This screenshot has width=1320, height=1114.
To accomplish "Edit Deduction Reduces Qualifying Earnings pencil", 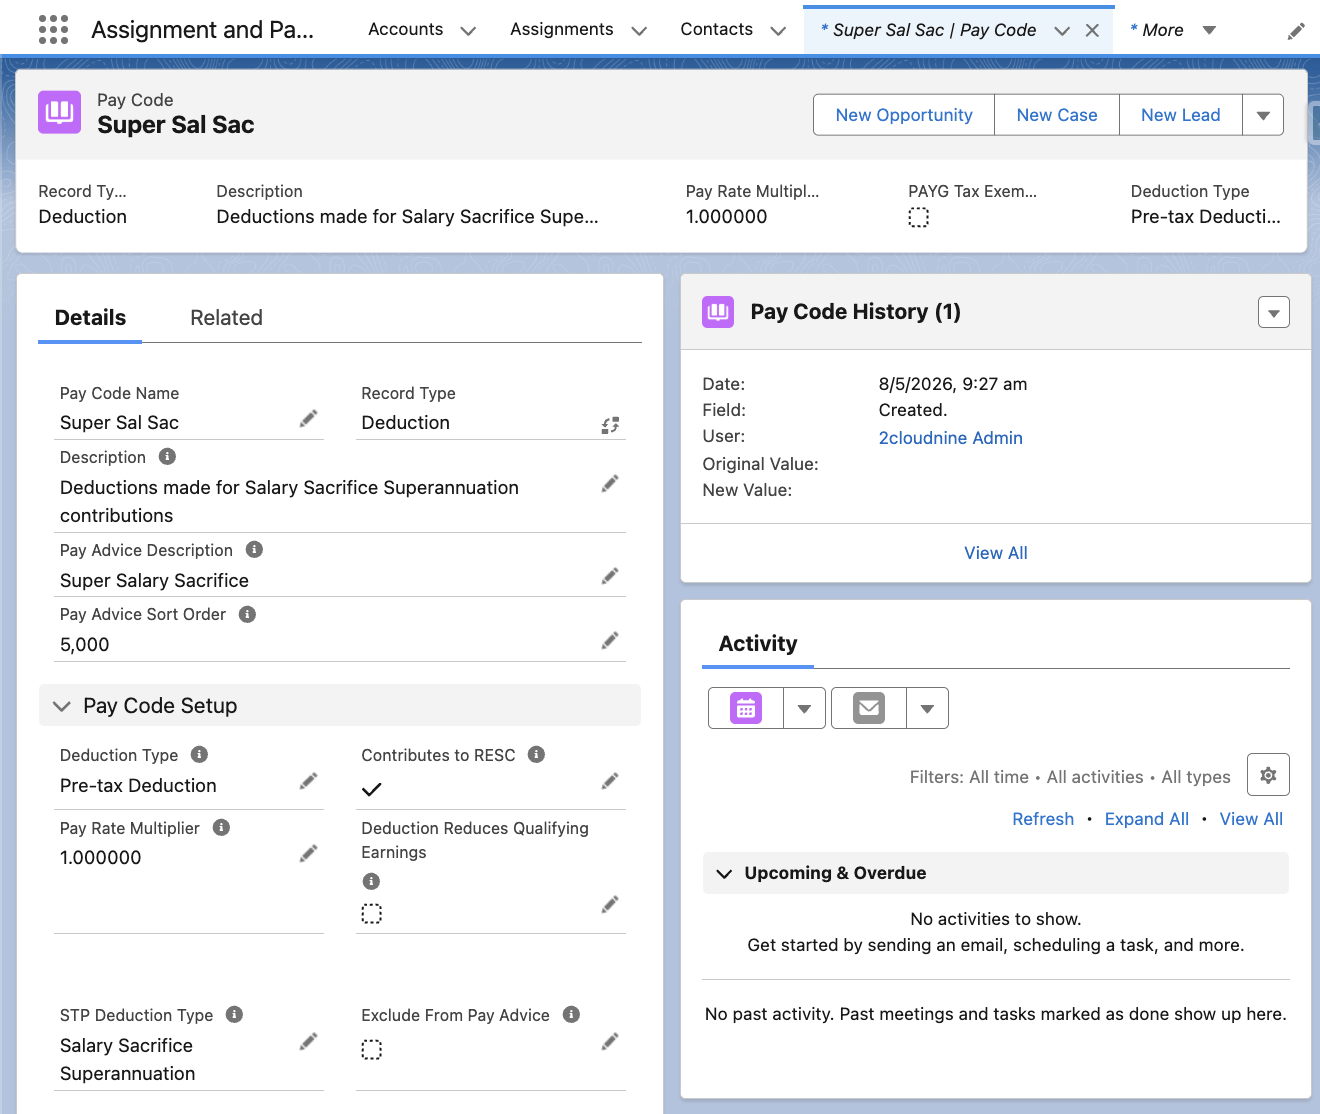I will coord(610,905).
